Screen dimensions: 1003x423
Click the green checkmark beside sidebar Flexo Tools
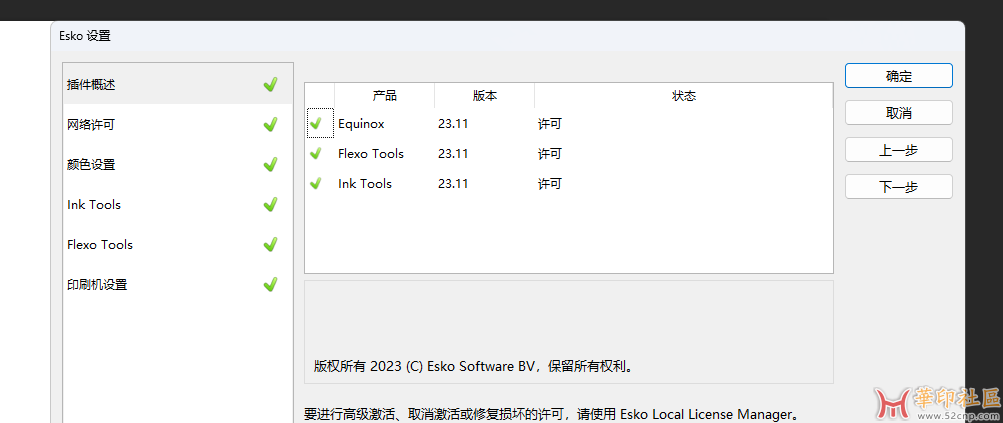point(271,244)
